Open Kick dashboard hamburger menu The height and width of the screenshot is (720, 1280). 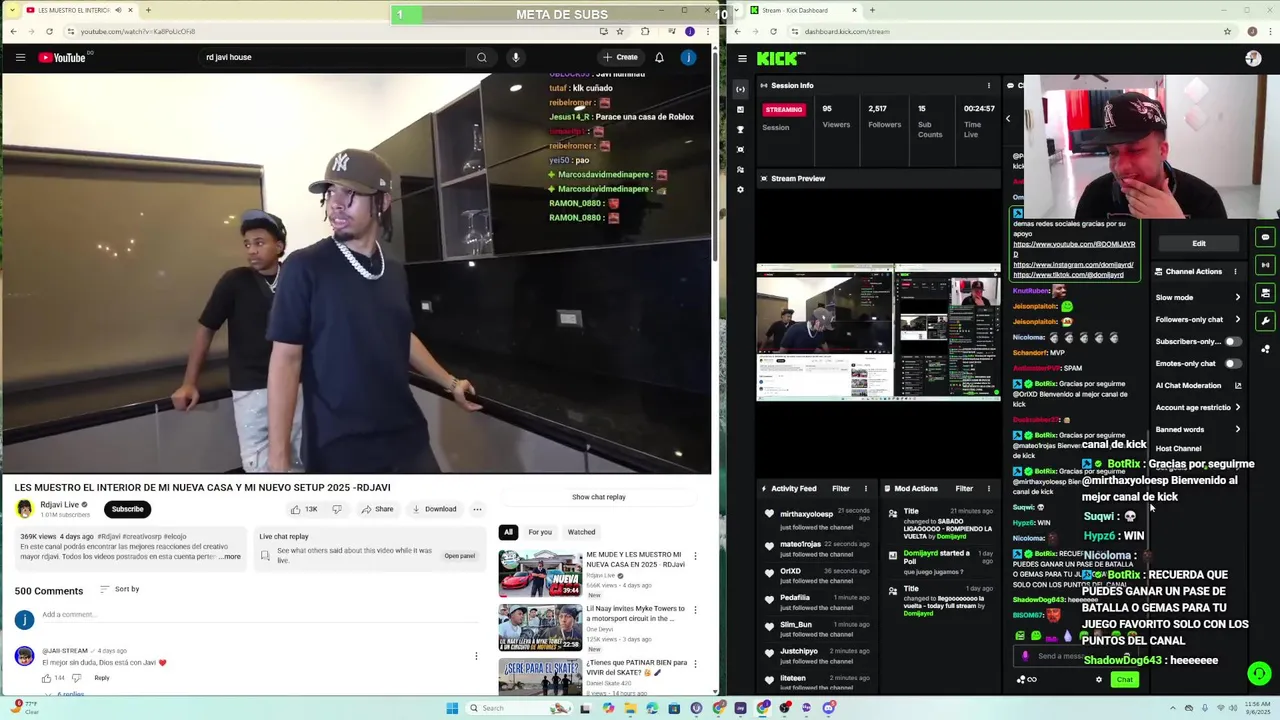[742, 59]
